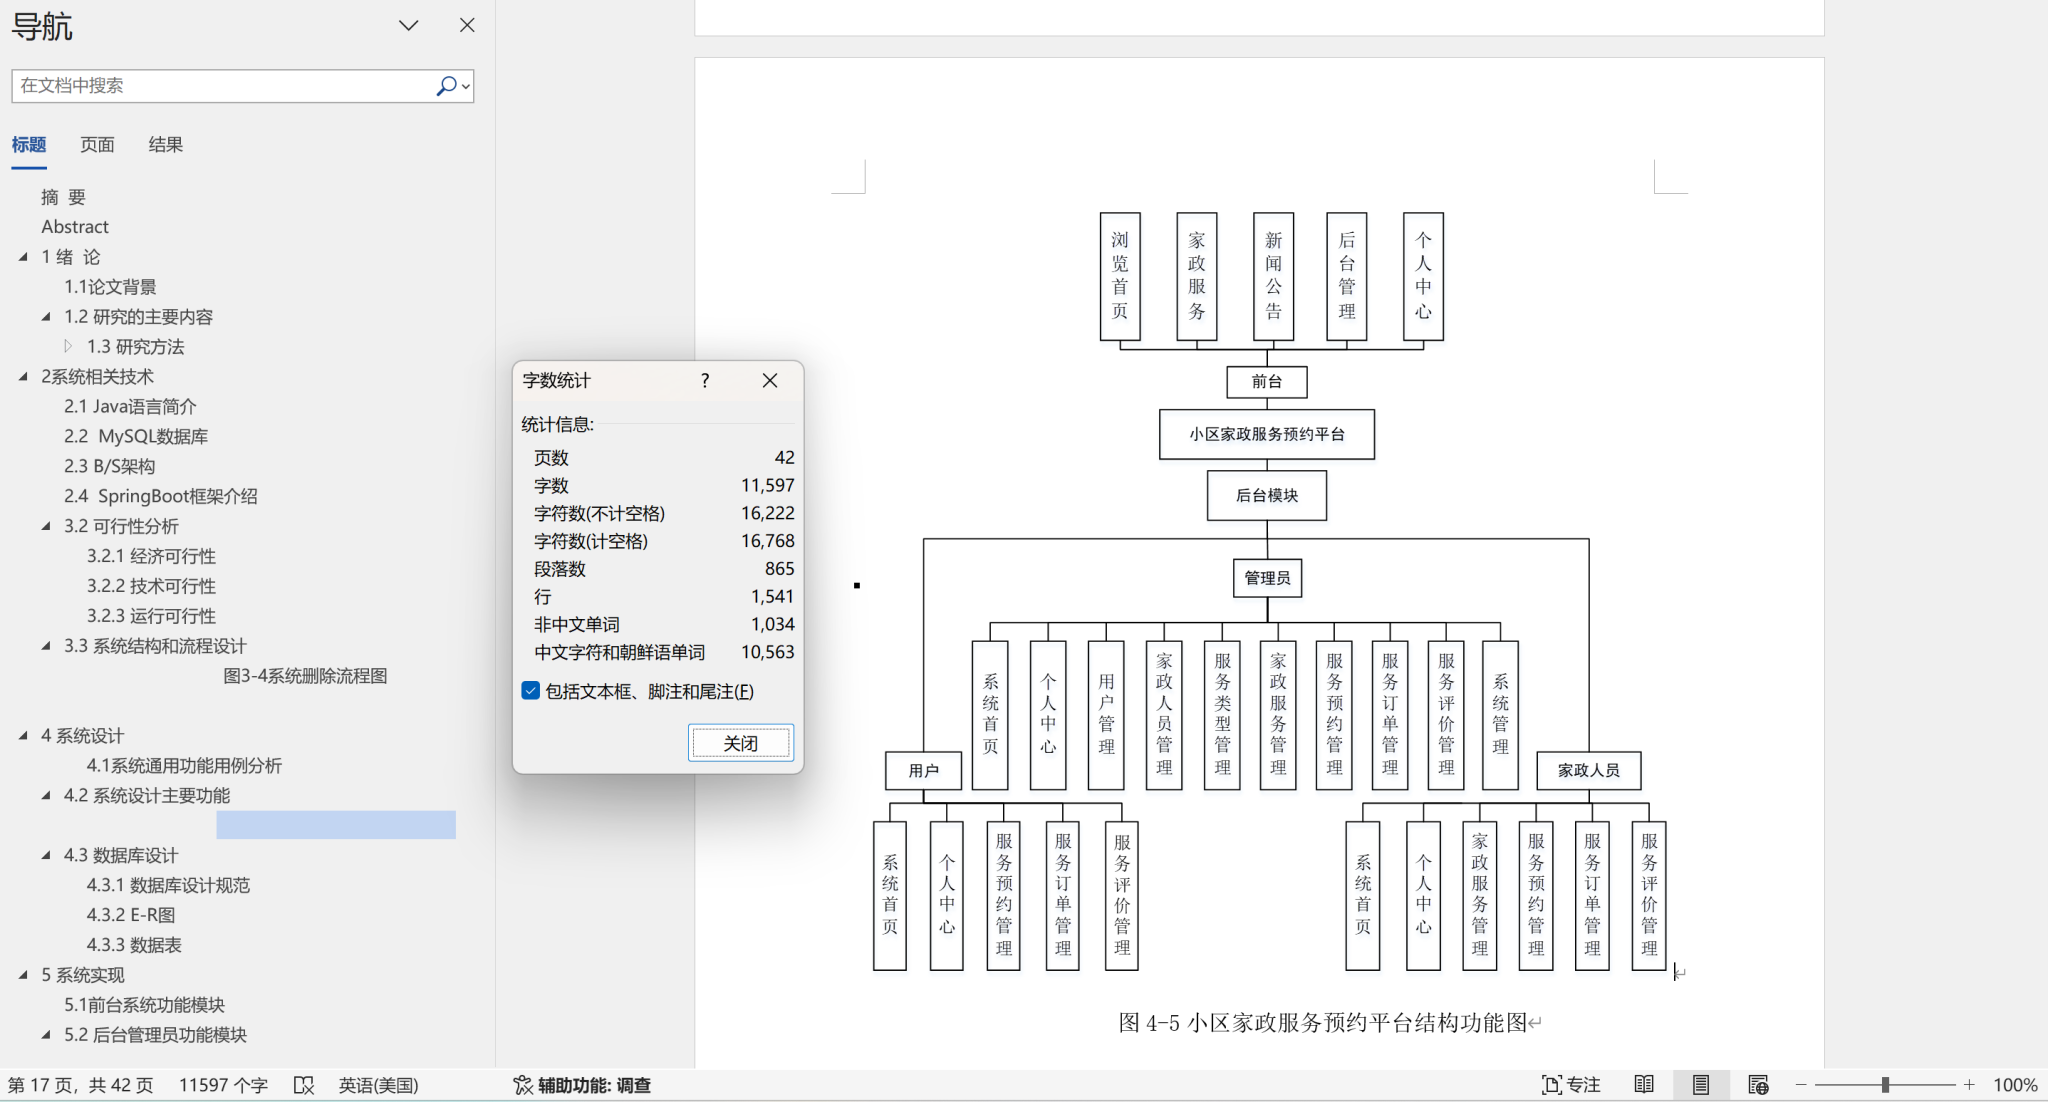The width and height of the screenshot is (2048, 1102).
Task: Click the zoom in plus icon
Action: click(x=1969, y=1085)
